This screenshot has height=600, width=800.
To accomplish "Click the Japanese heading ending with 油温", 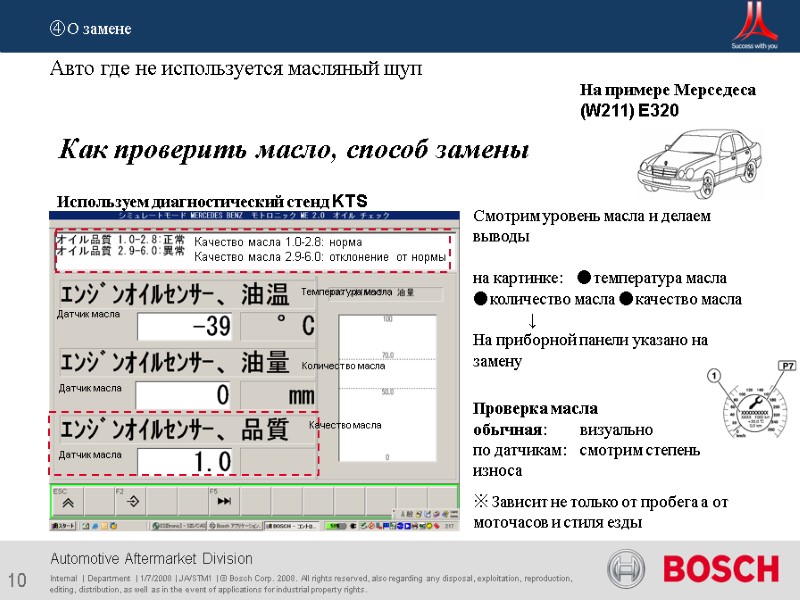I will [x=174, y=294].
